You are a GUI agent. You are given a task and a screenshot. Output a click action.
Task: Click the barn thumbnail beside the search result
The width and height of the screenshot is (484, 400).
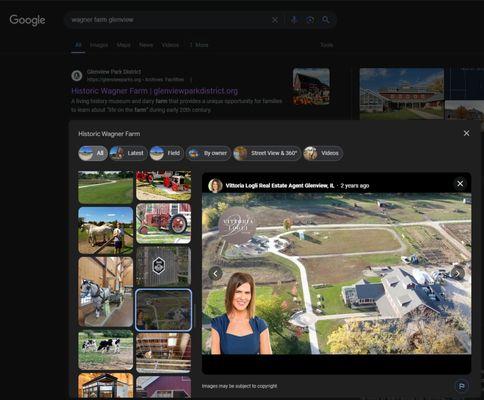[311, 87]
